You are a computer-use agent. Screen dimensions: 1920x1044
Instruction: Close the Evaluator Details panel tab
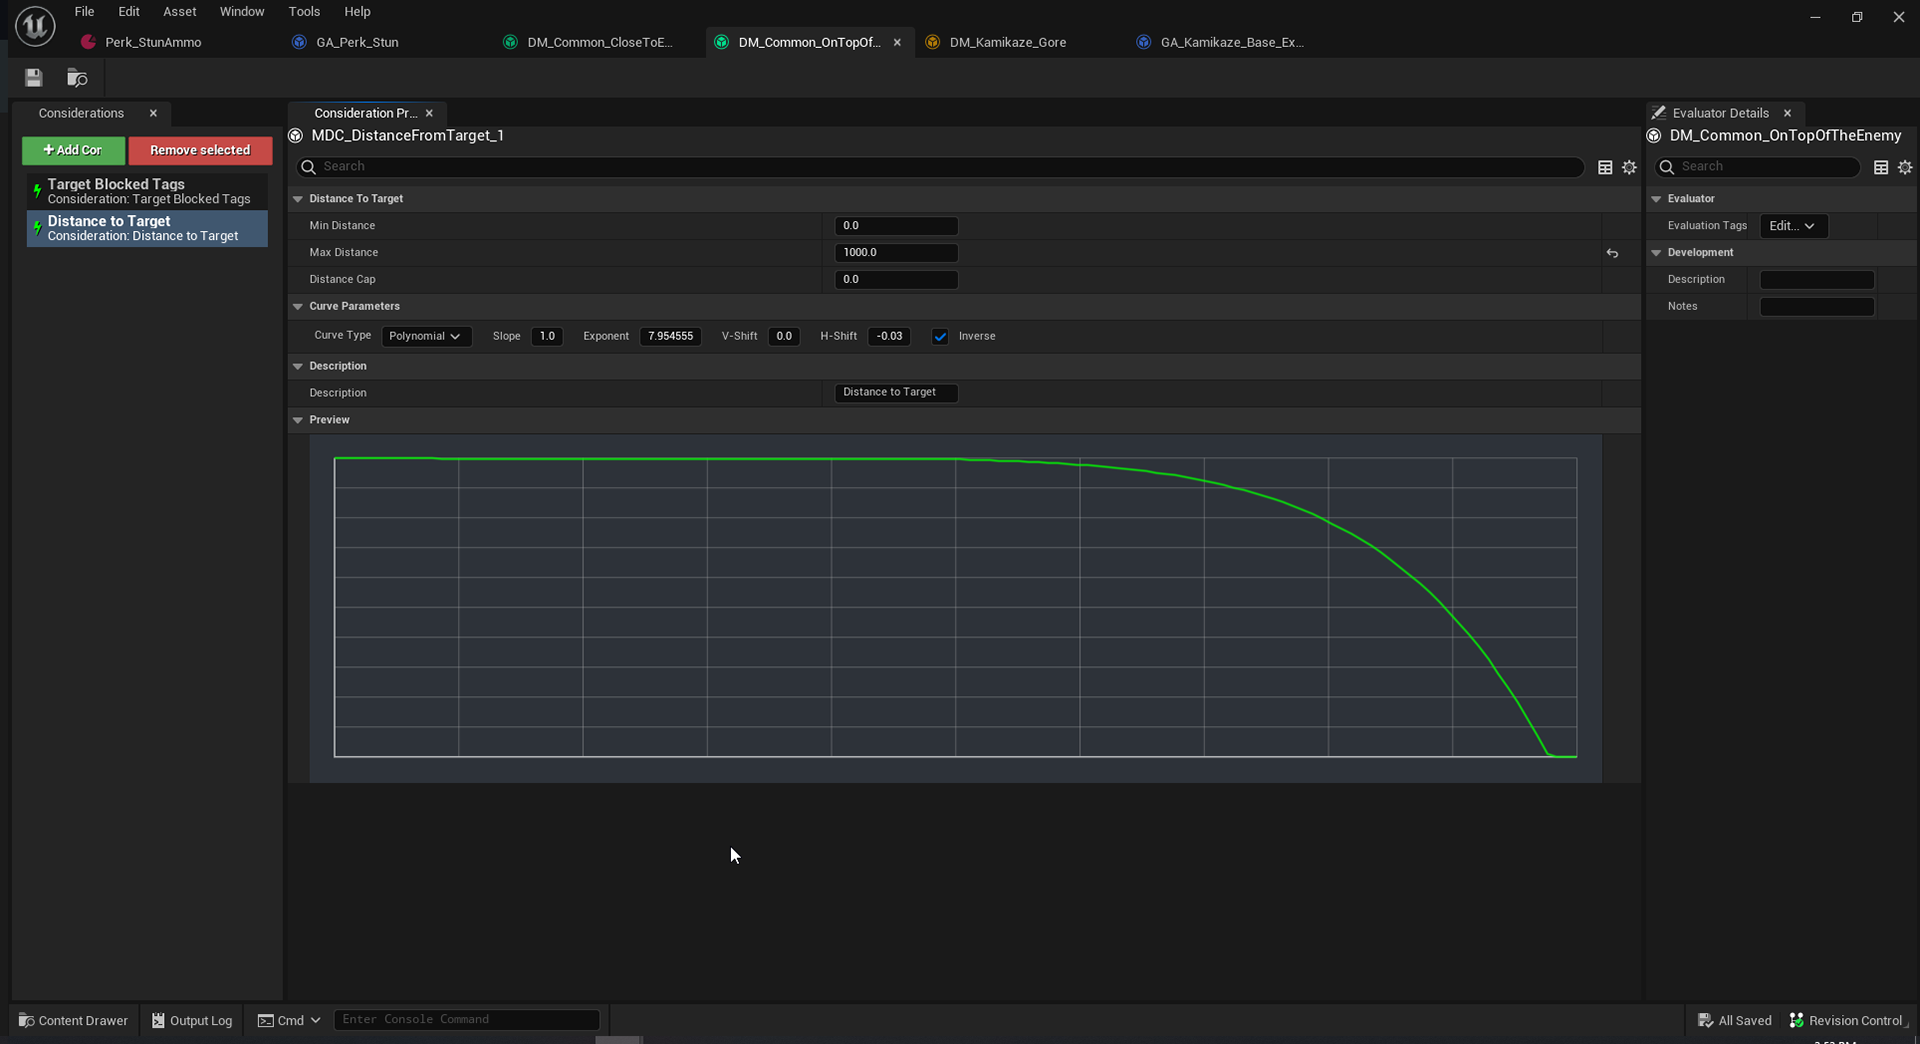click(x=1787, y=113)
